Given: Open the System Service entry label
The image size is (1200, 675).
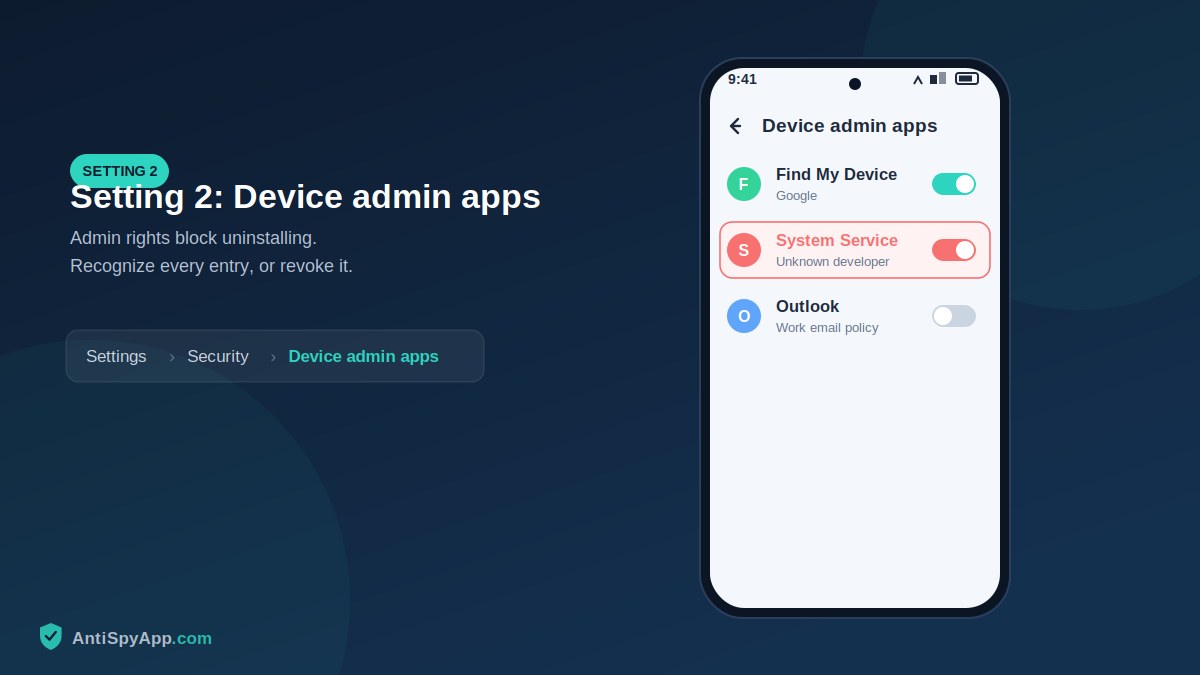Looking at the screenshot, I should click(837, 240).
